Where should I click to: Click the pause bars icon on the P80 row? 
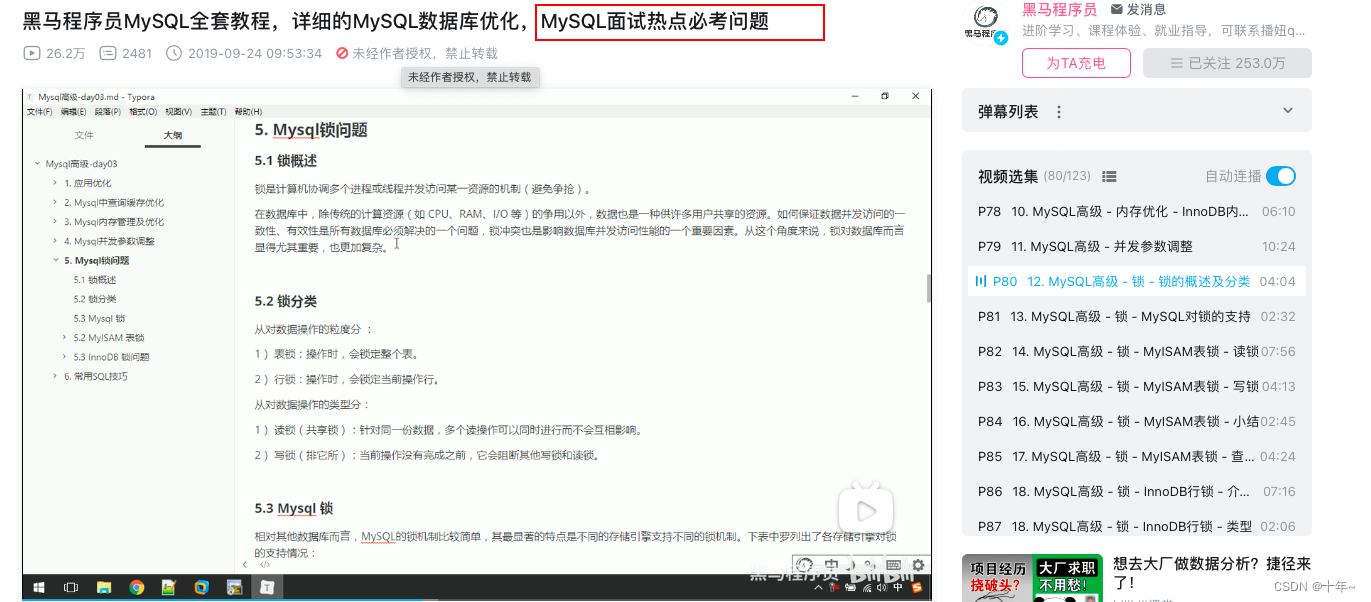coord(980,282)
